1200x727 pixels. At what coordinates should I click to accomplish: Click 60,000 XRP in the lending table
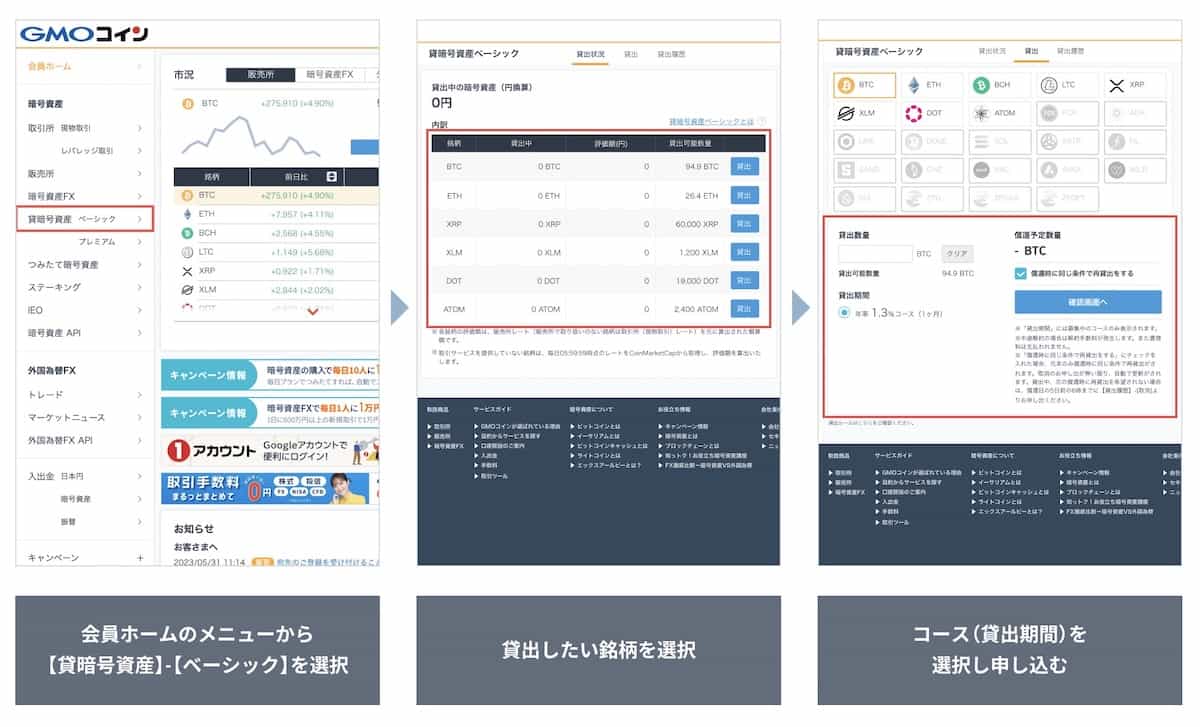(x=698, y=224)
